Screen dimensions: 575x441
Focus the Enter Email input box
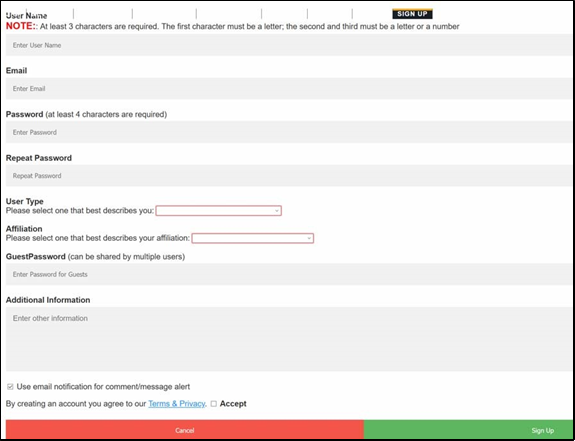tap(288, 88)
